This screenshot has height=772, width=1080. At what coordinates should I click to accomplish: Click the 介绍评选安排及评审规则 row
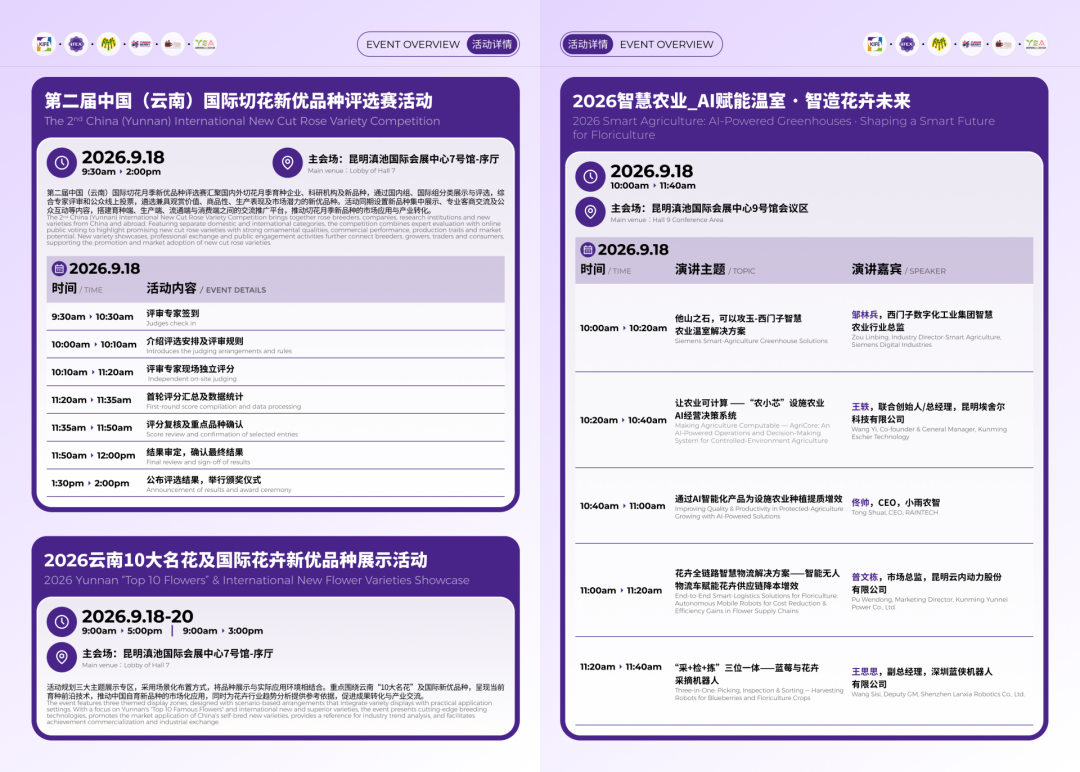pos(276,345)
